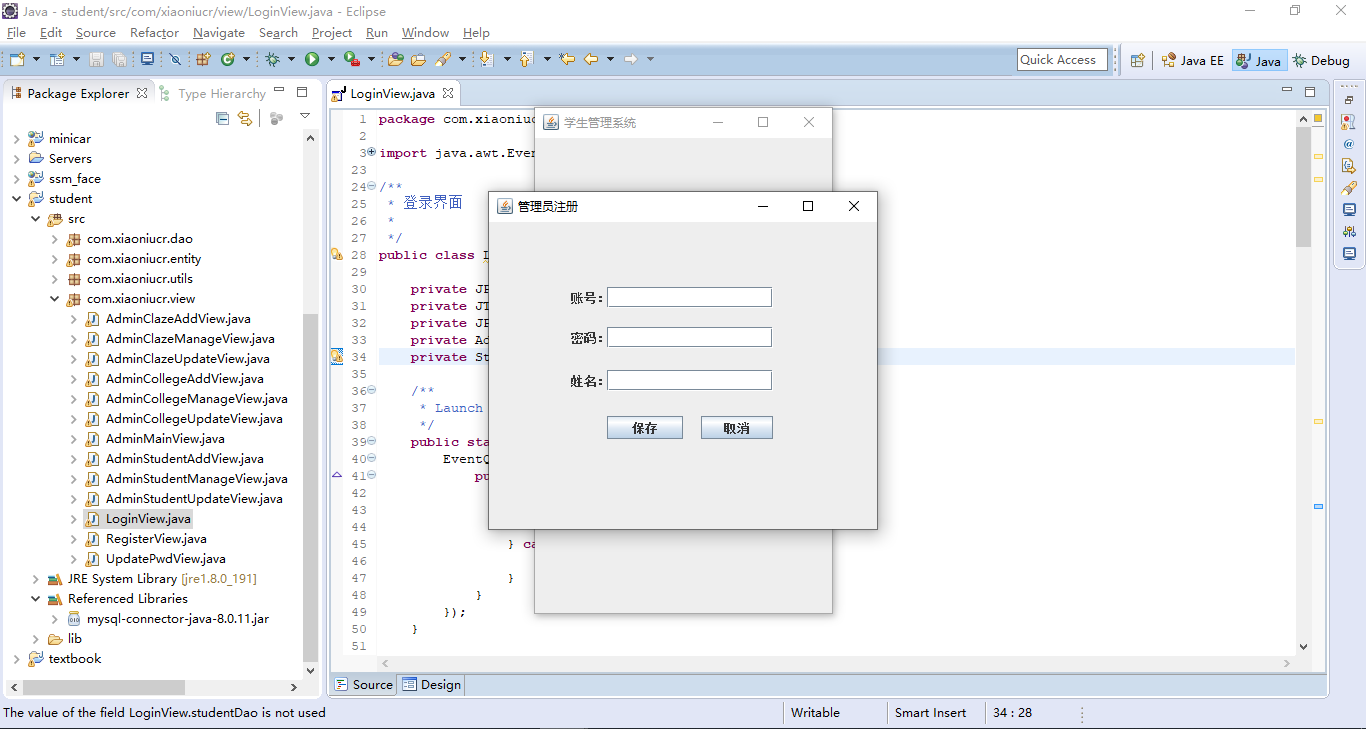Open the Project menu

(332, 33)
